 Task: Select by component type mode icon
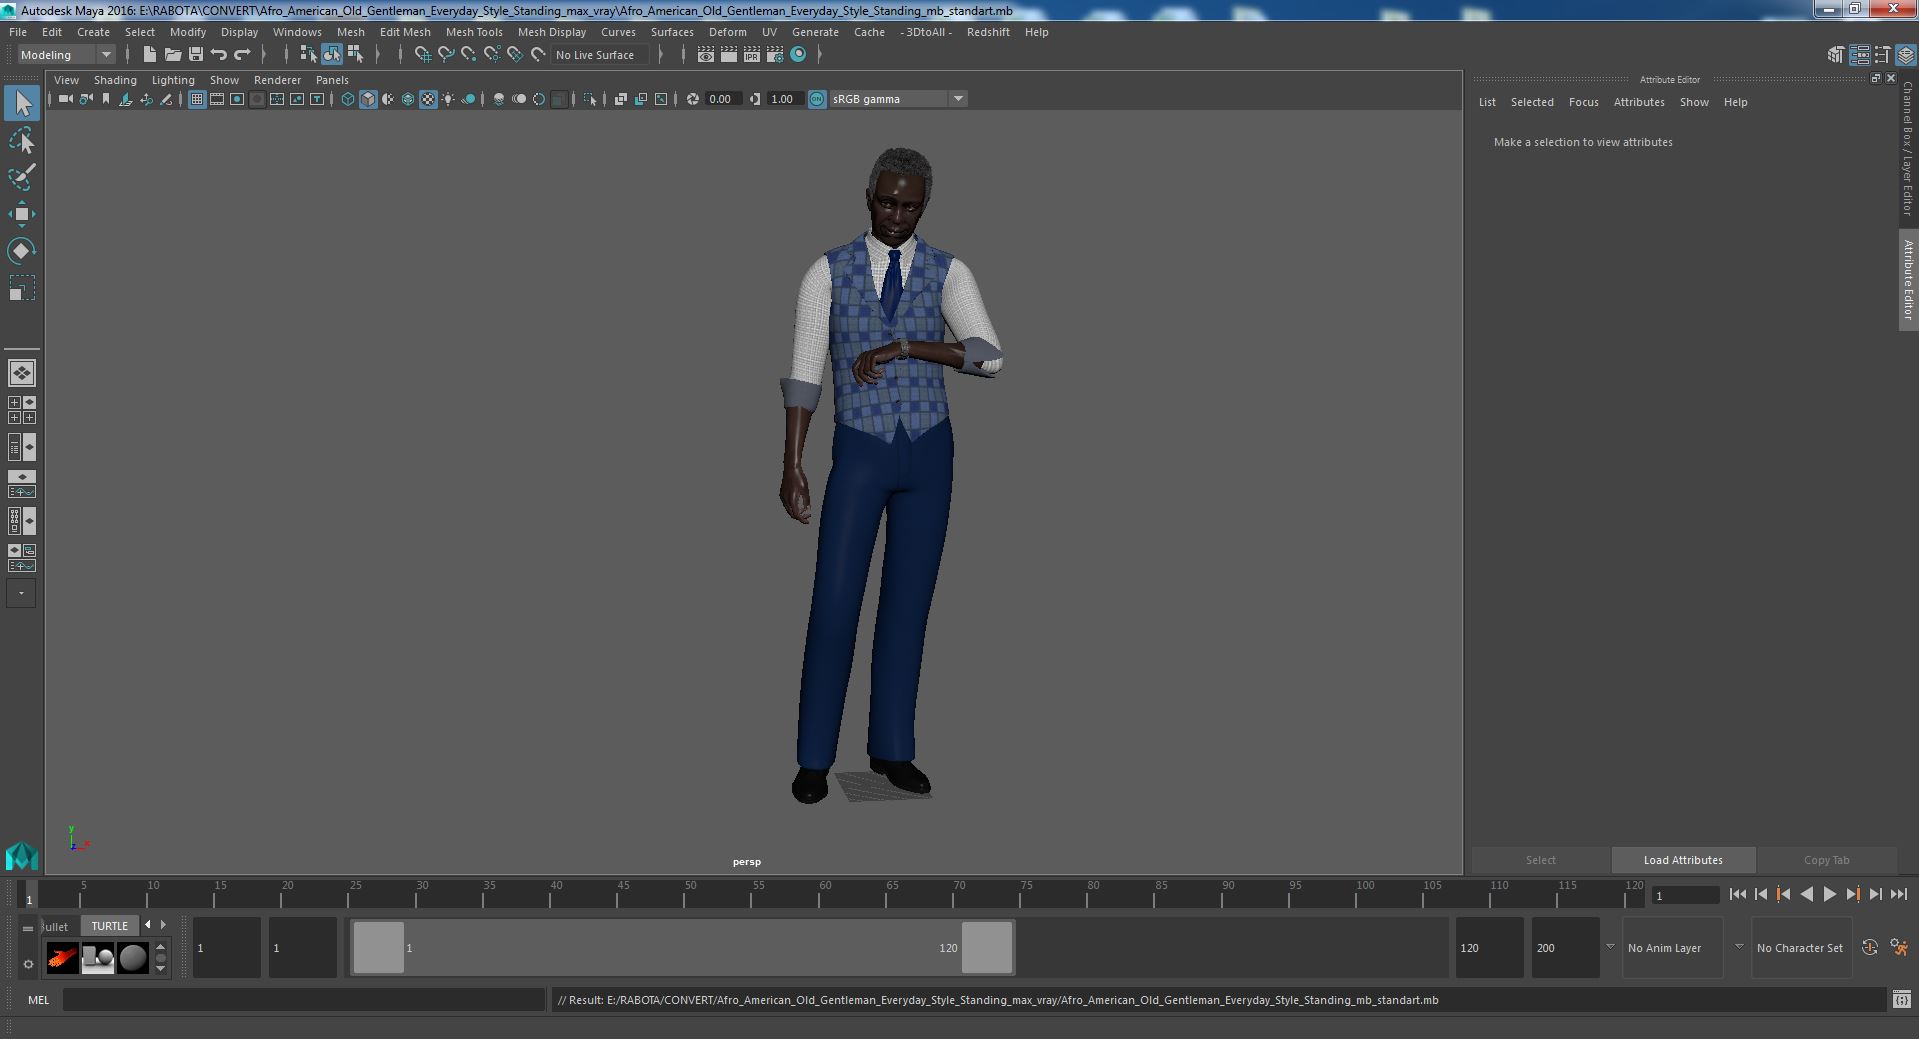point(355,55)
